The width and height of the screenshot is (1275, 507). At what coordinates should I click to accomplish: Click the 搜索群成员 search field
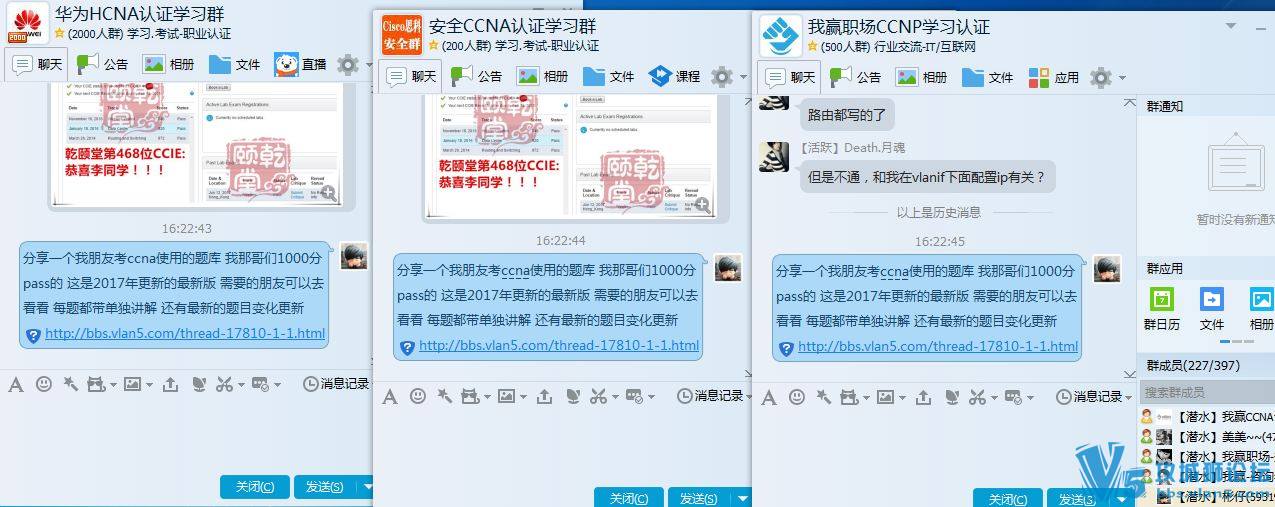click(1205, 392)
